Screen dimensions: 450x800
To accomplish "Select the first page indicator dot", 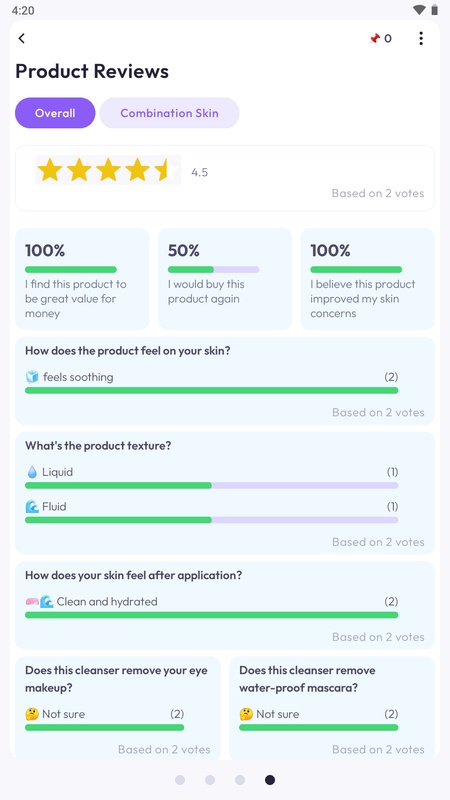I will (x=180, y=780).
